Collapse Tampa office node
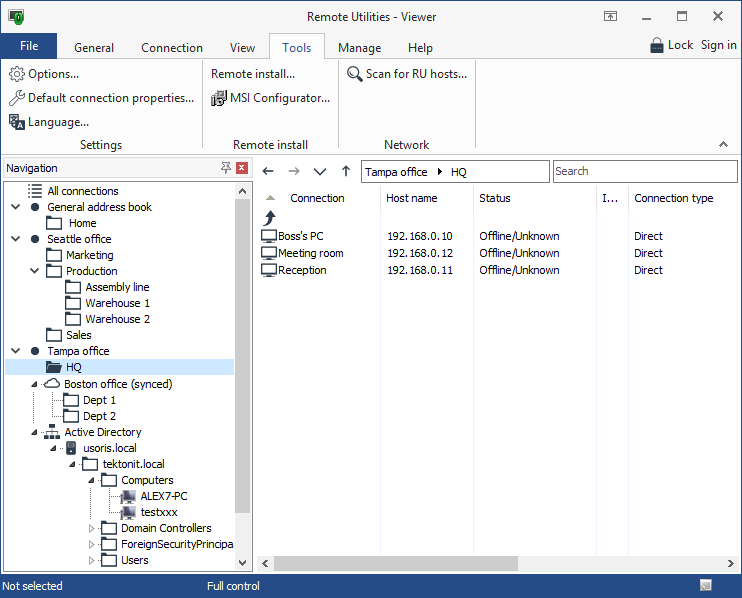 coord(16,351)
